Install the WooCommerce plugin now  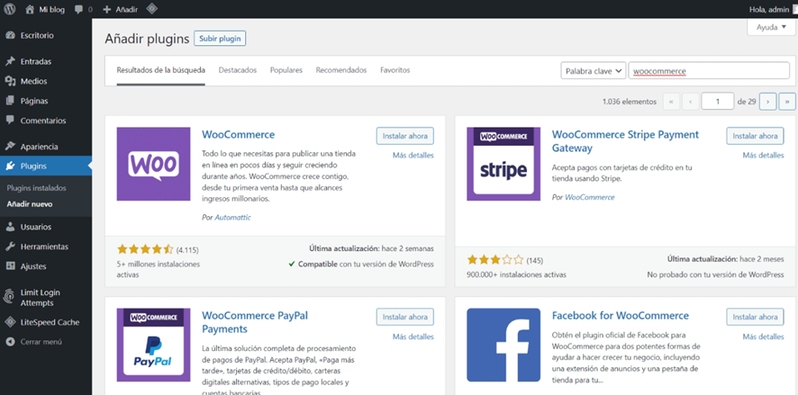405,136
